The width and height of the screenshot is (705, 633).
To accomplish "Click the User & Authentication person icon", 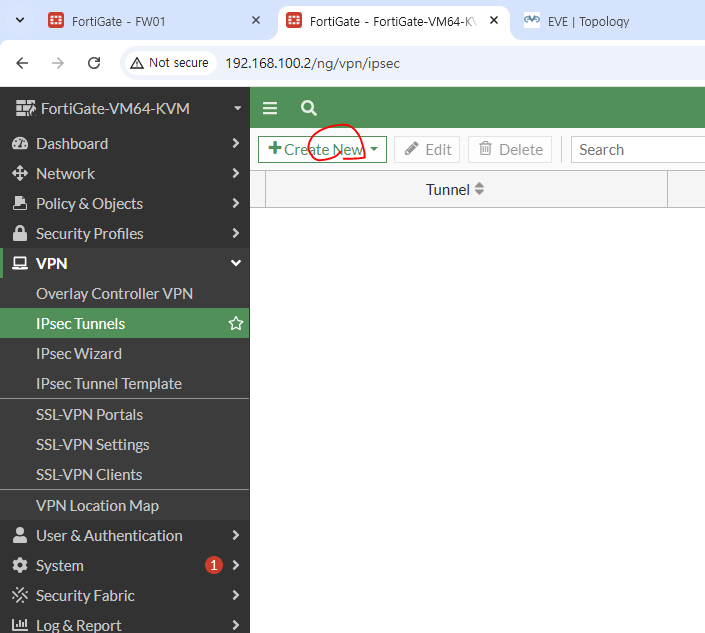I will tap(20, 535).
